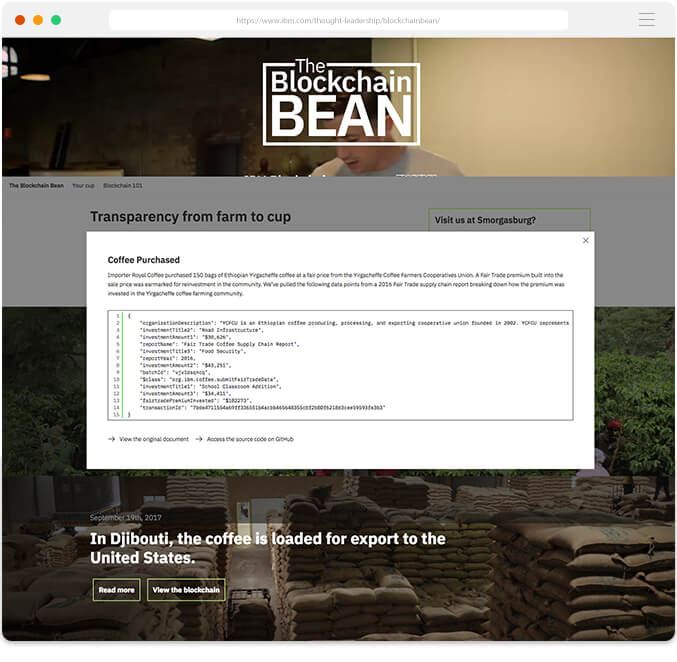This screenshot has height=662, width=677.
Task: Click the Transparency from farm to cup heading
Action: (190, 216)
